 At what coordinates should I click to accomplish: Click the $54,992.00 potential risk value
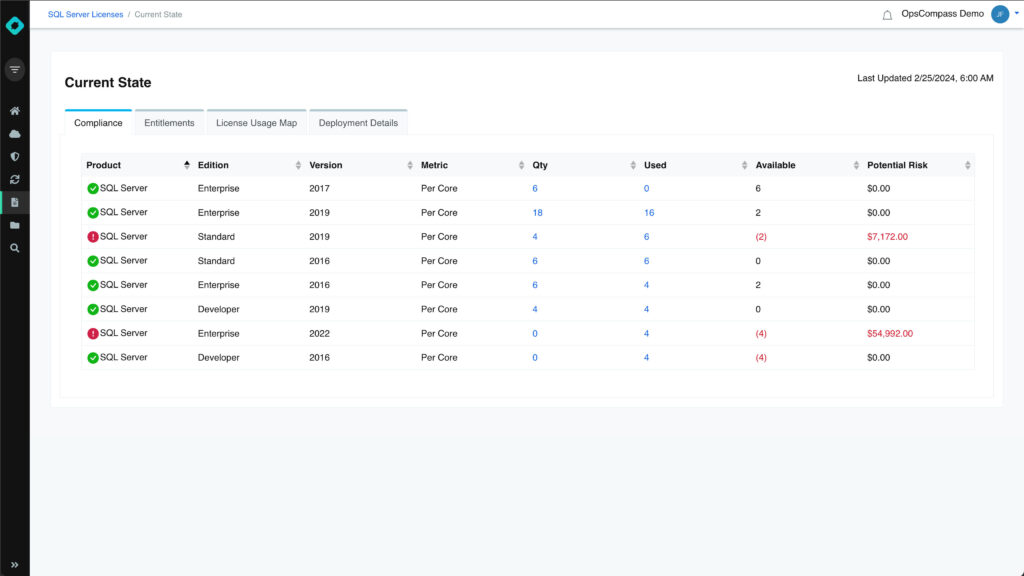pyautogui.click(x=890, y=334)
